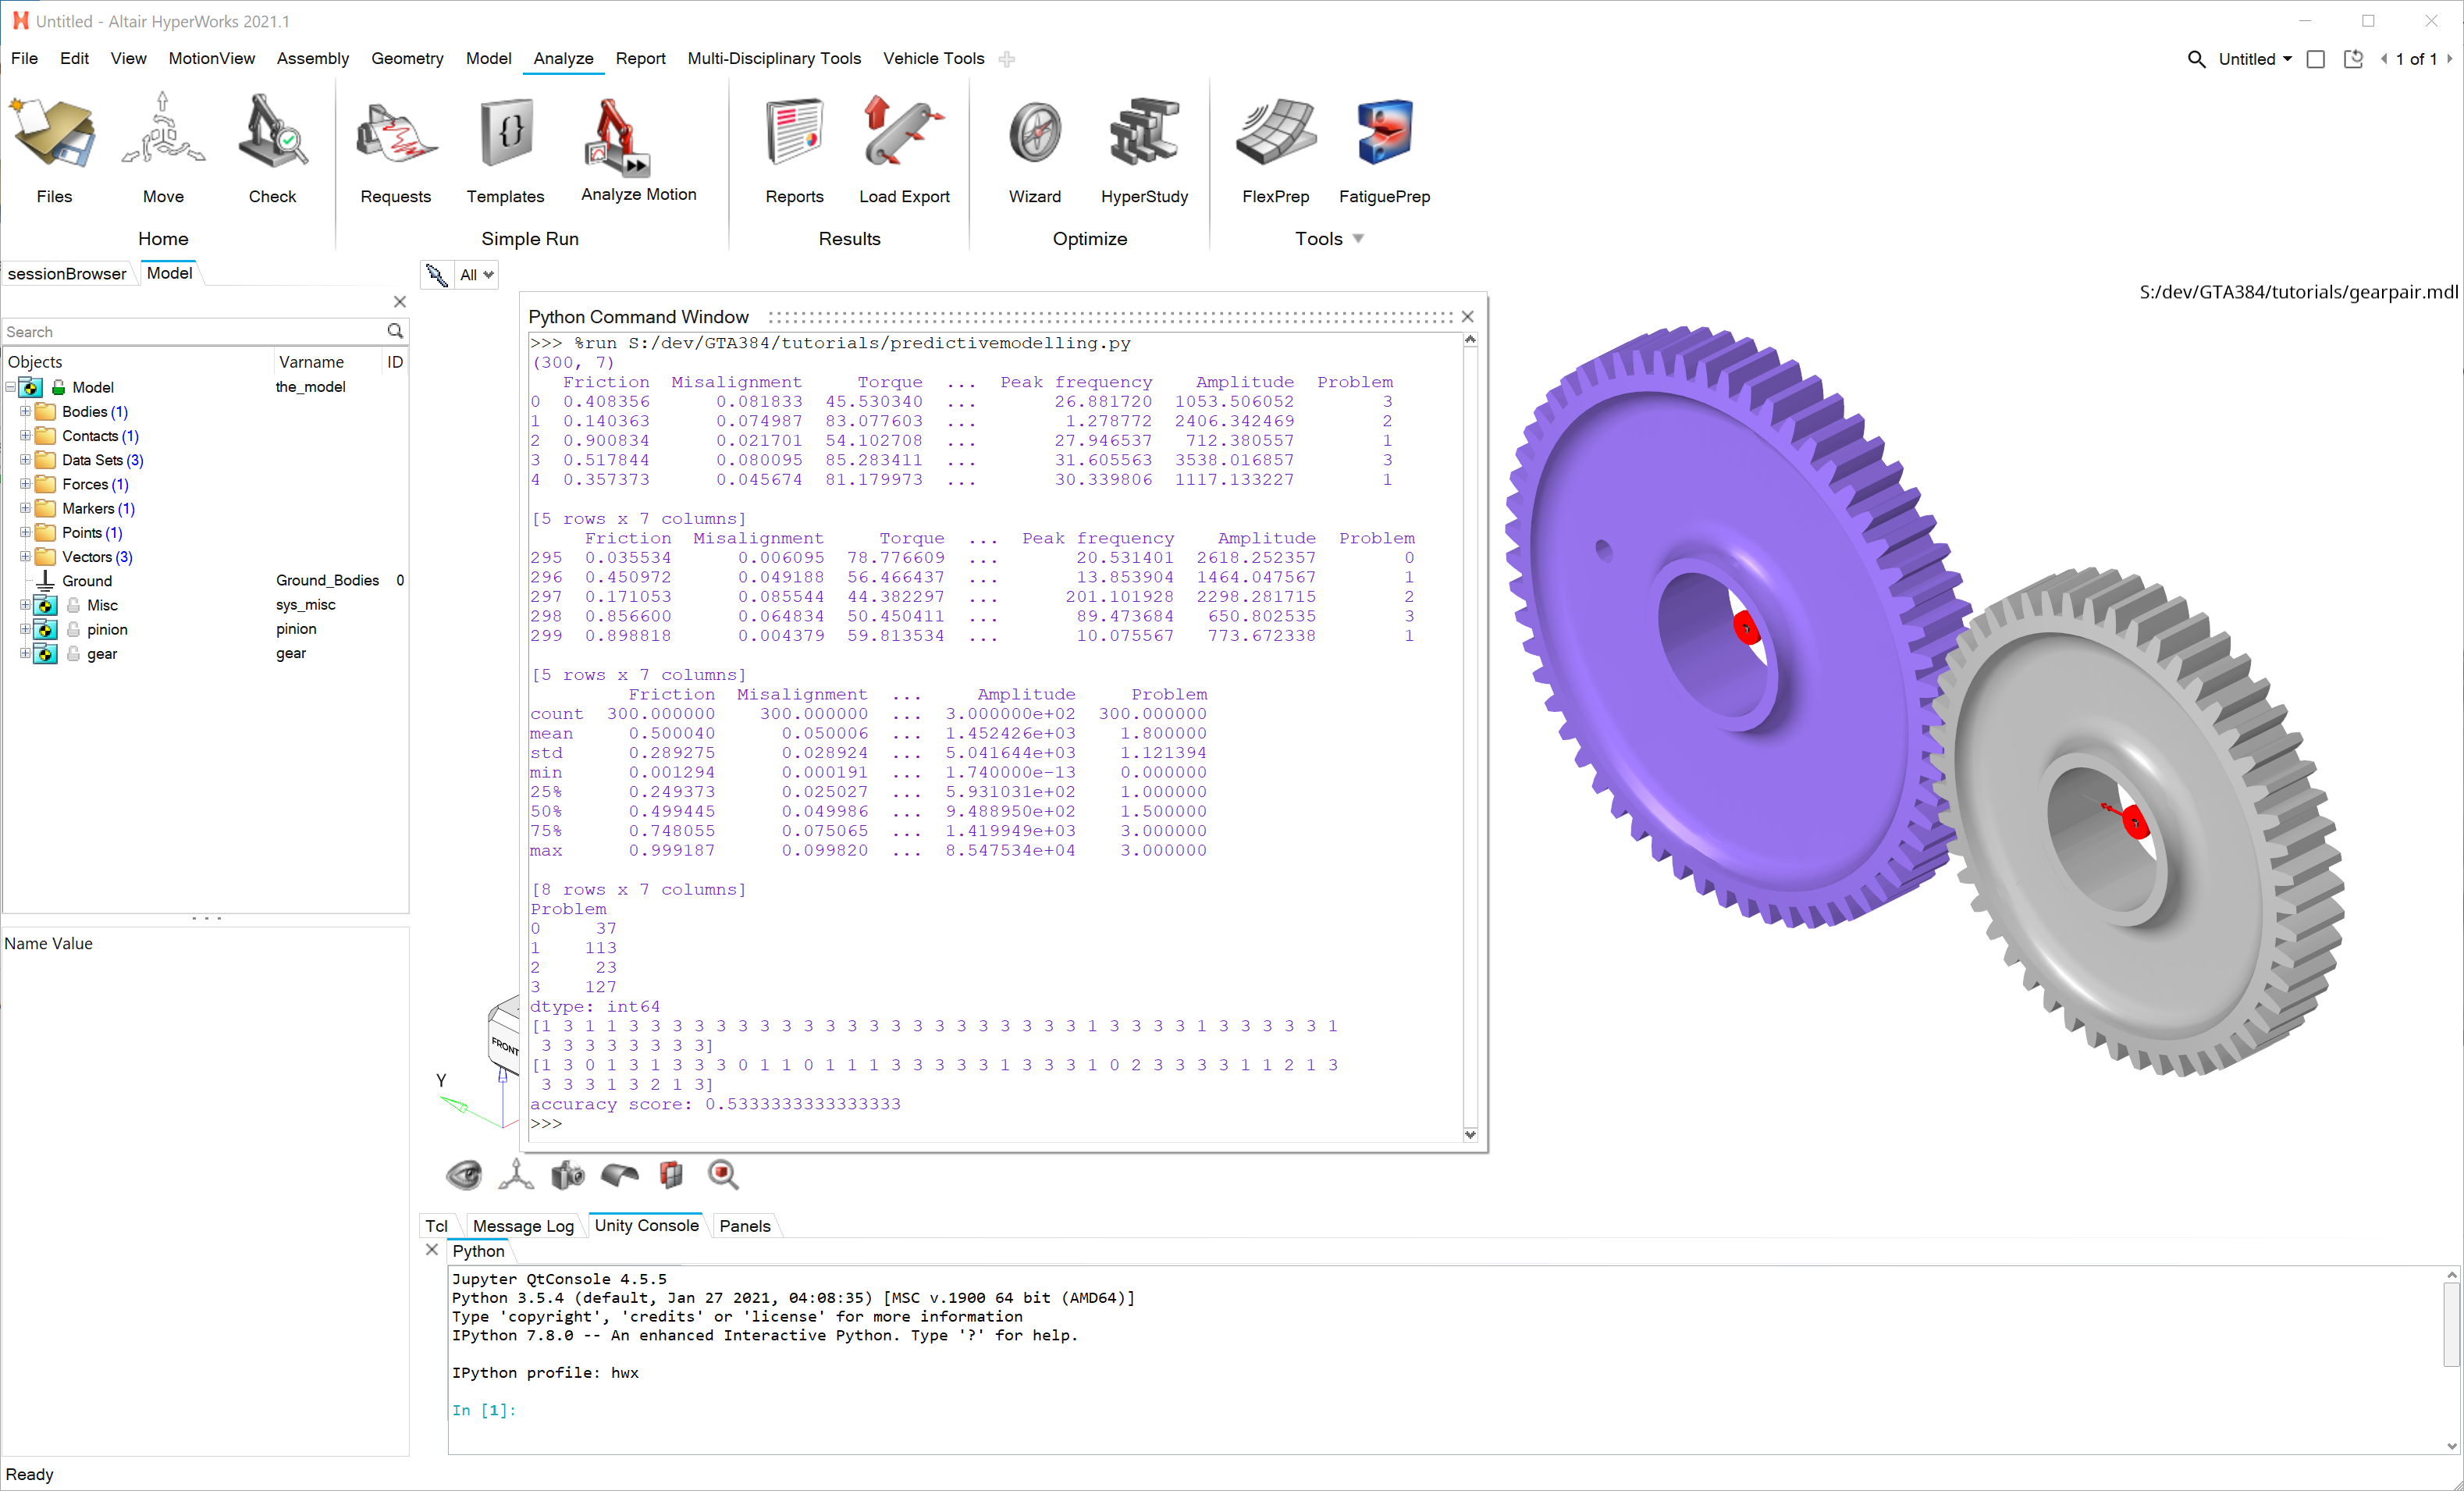Open the Geometry ribbon menu
The image size is (2464, 1491).
[406, 58]
